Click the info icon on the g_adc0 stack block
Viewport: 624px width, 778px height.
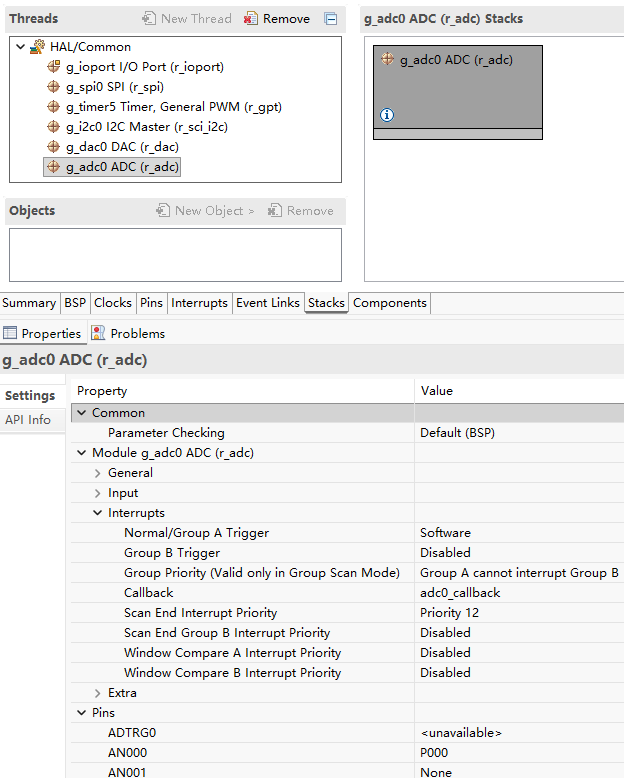coord(387,115)
